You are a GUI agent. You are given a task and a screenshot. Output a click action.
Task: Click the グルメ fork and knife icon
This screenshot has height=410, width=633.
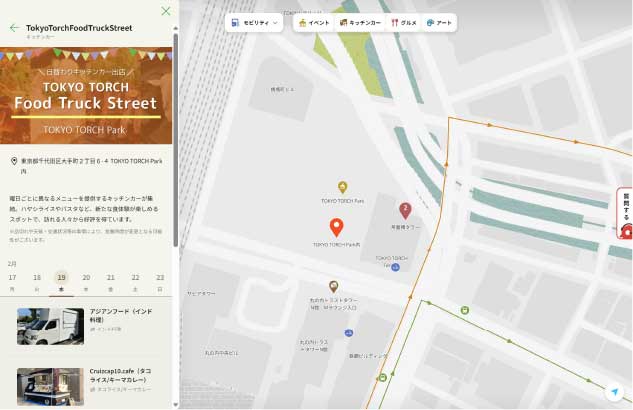[x=394, y=23]
